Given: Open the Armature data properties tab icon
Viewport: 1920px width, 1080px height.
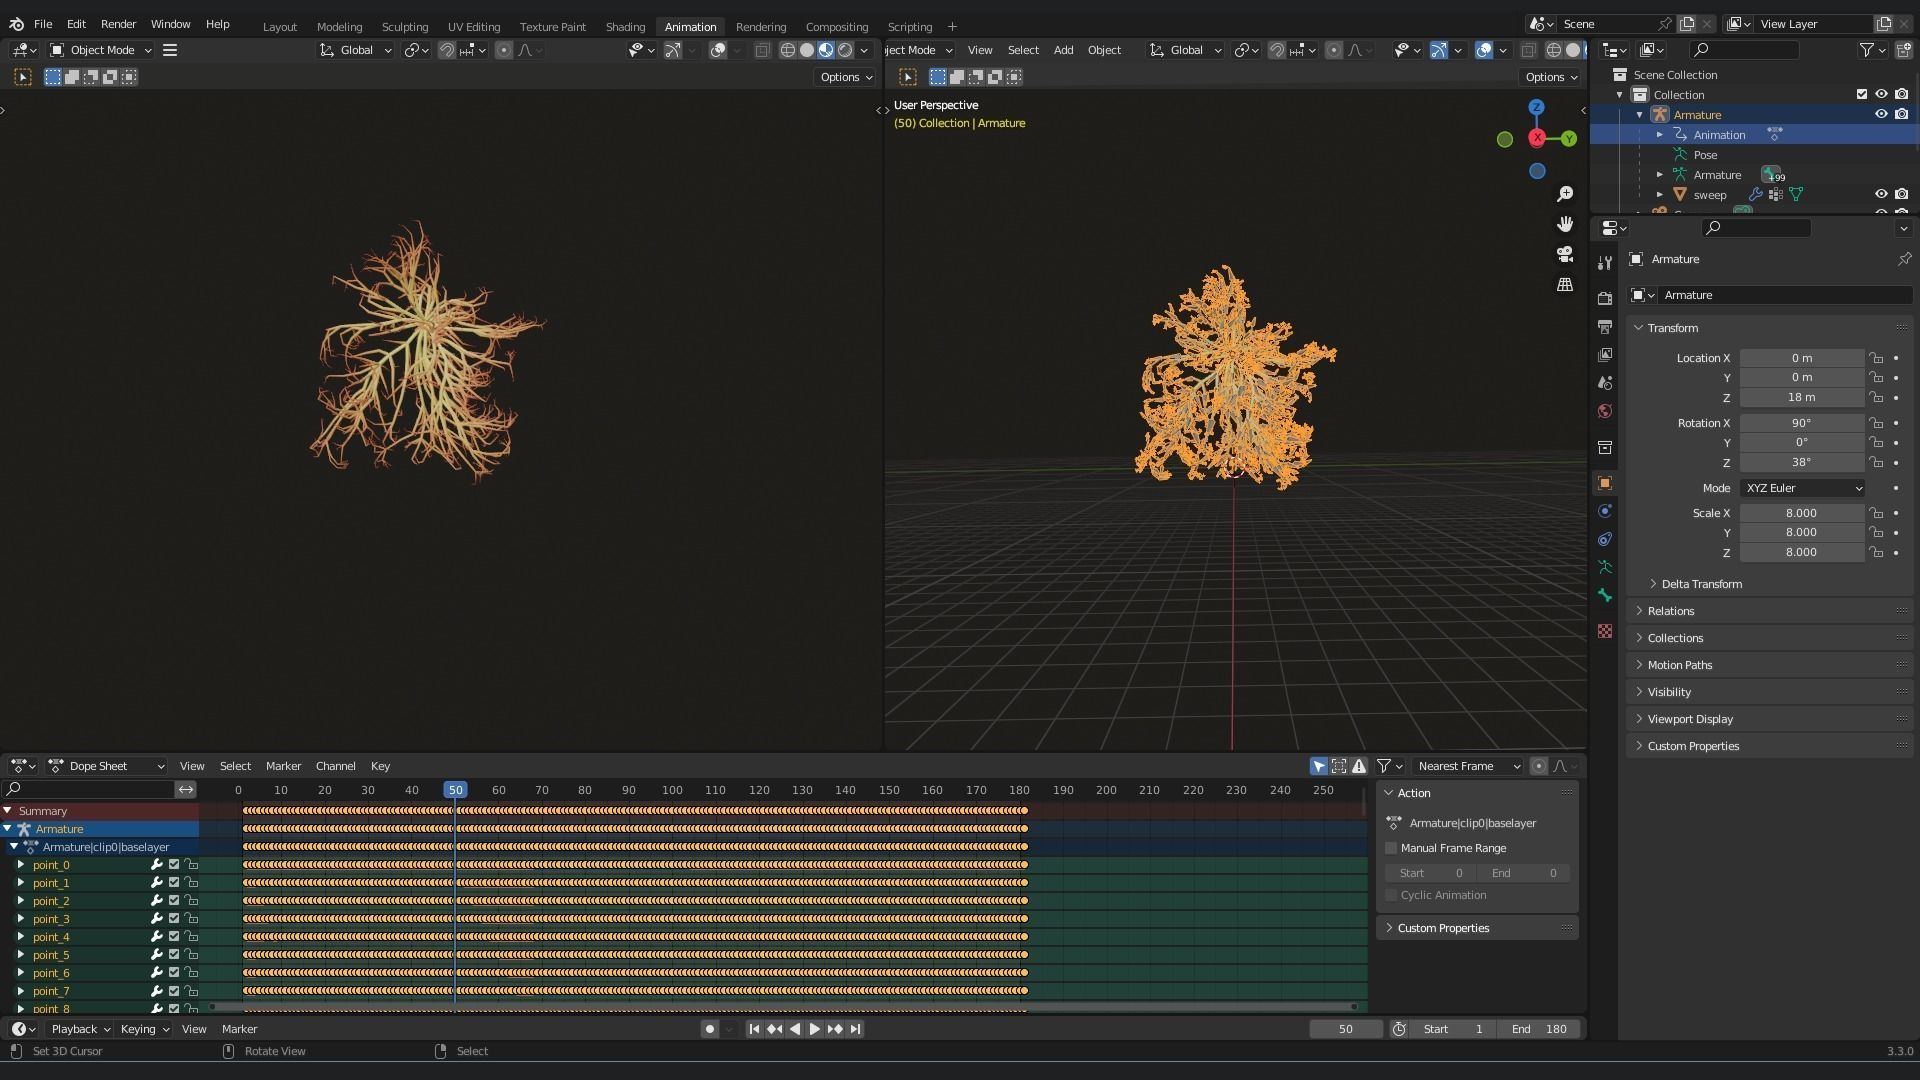Looking at the screenshot, I should click(x=1605, y=567).
